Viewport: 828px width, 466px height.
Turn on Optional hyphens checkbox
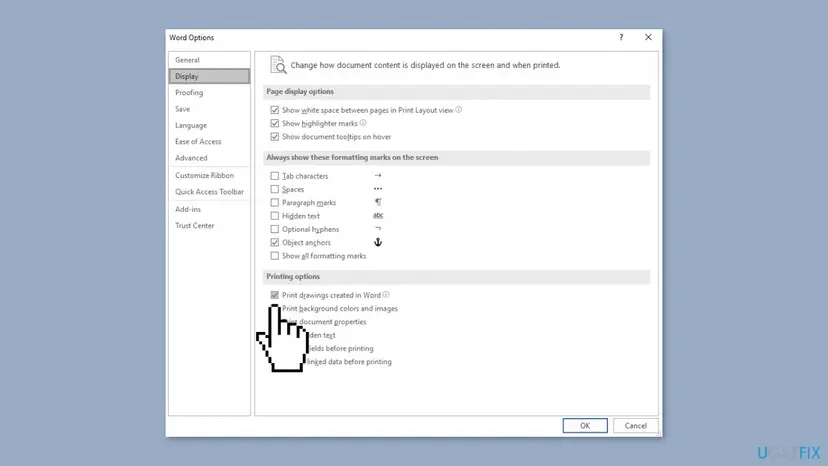275,229
